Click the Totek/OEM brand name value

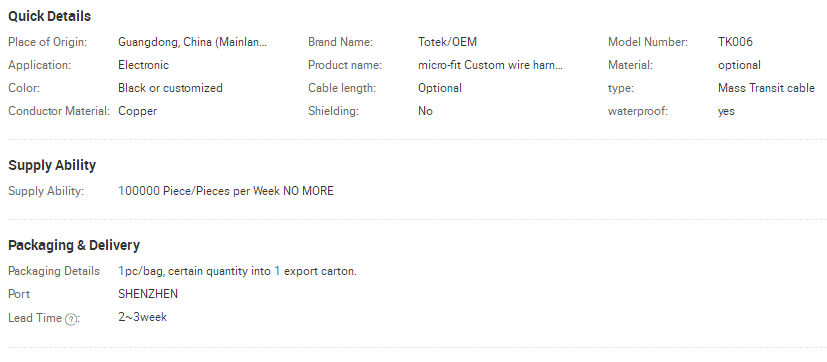pos(447,42)
